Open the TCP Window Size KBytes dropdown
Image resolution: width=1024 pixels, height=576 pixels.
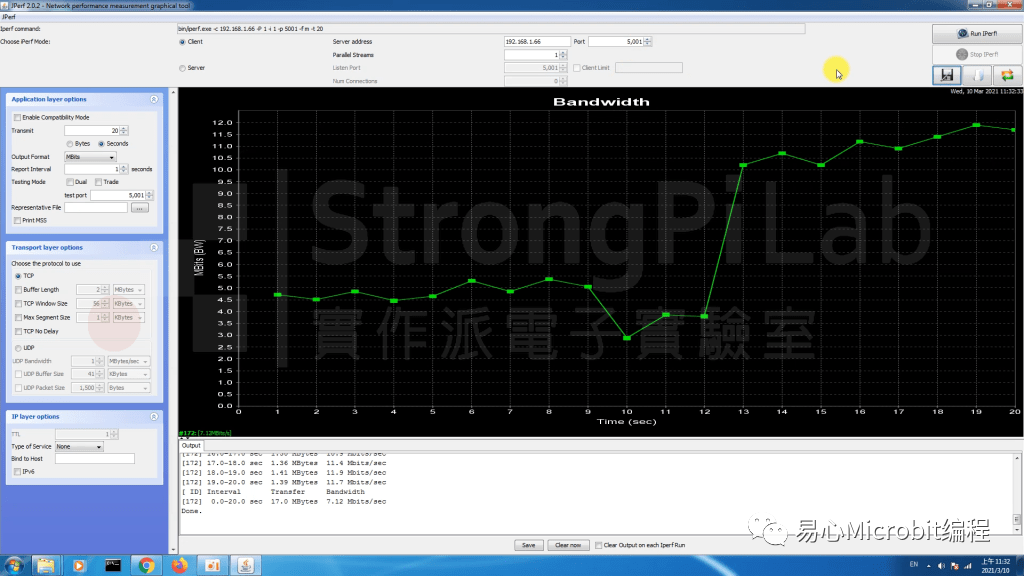coord(128,304)
